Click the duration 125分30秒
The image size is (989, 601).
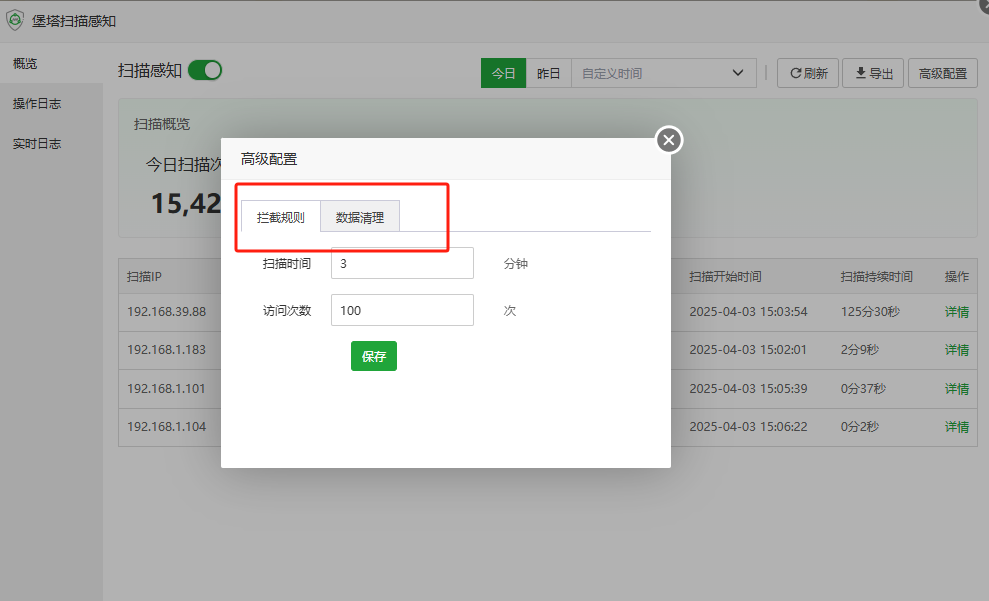coord(870,312)
